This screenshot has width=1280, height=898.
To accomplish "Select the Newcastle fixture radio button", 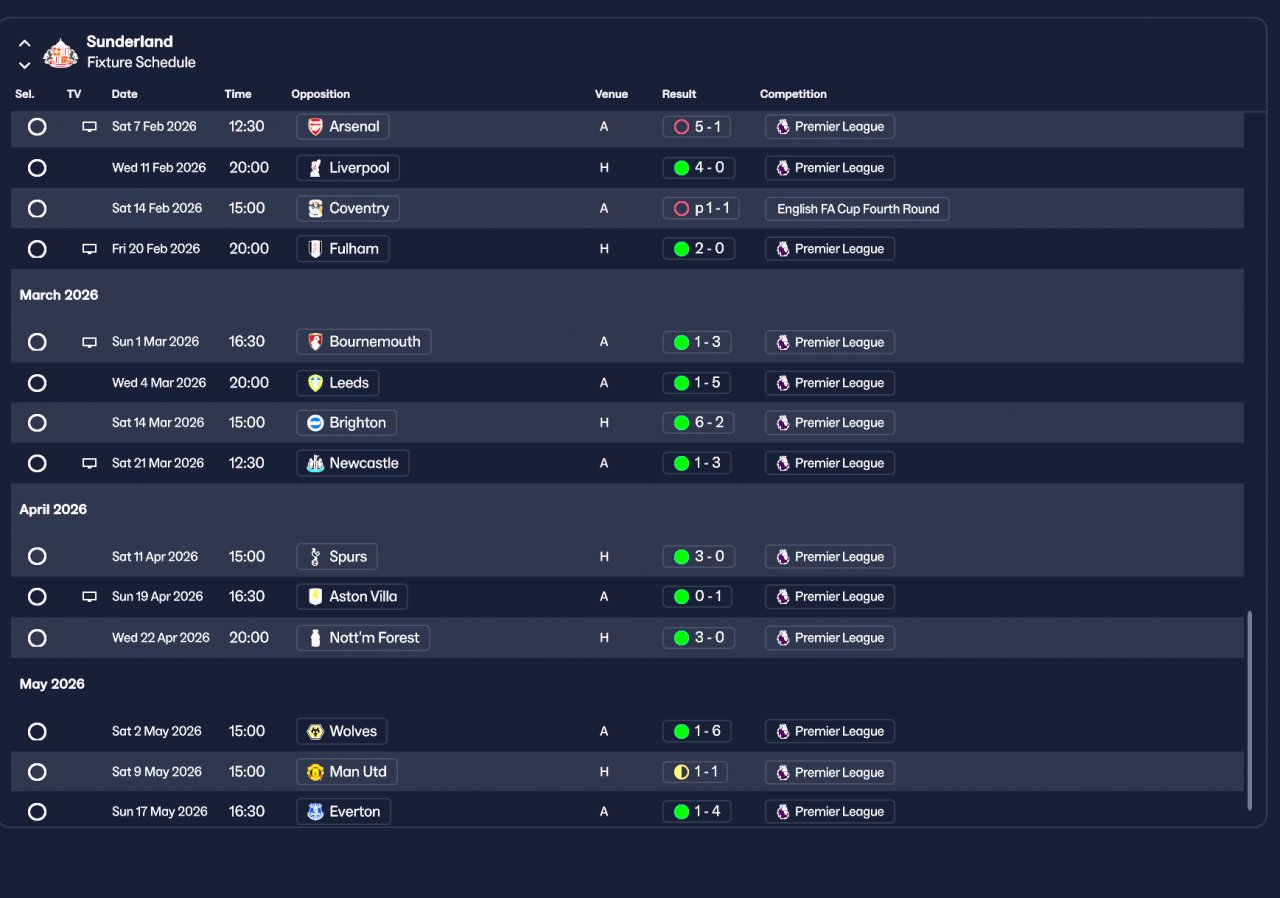I will [x=37, y=463].
